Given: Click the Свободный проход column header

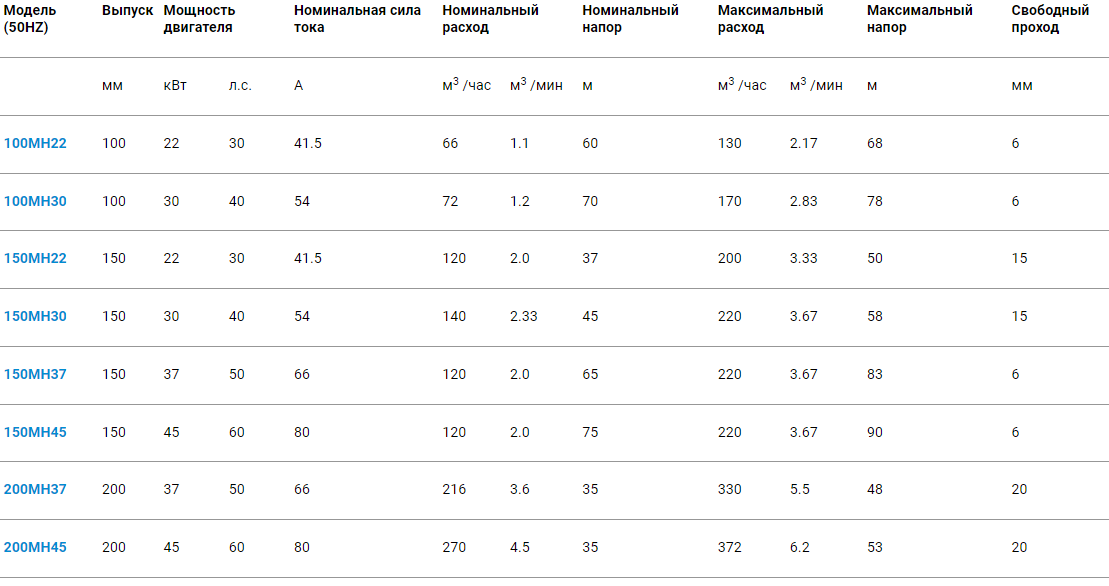Looking at the screenshot, I should click(x=1050, y=19).
